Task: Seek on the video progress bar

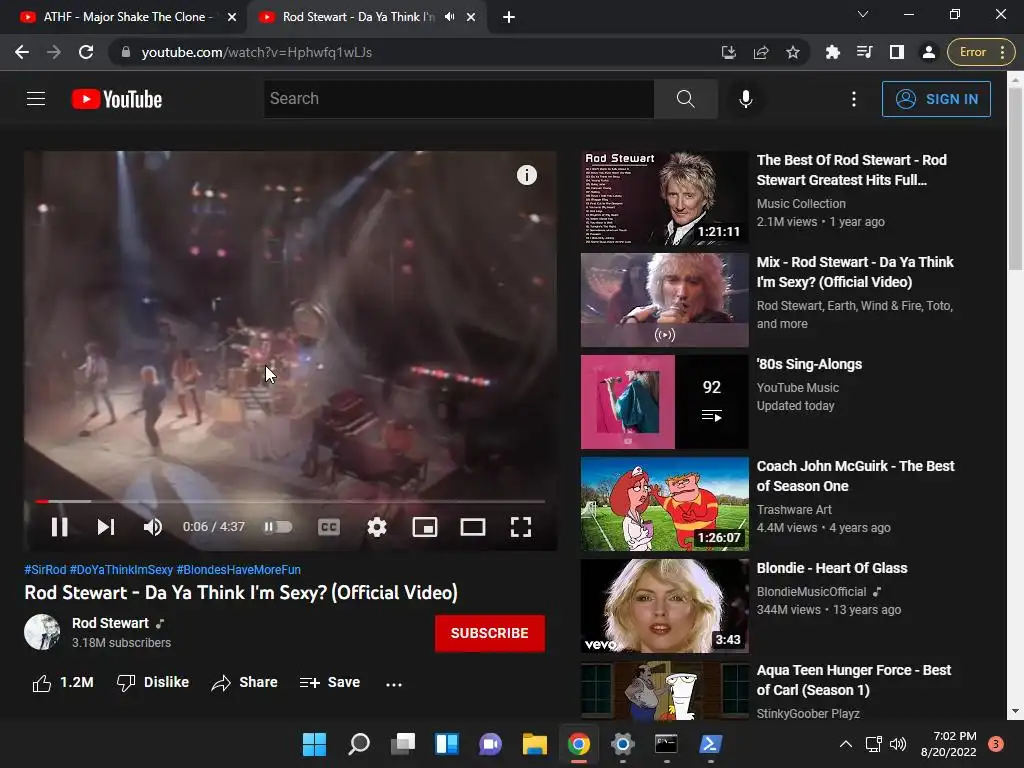Action: 290,502
